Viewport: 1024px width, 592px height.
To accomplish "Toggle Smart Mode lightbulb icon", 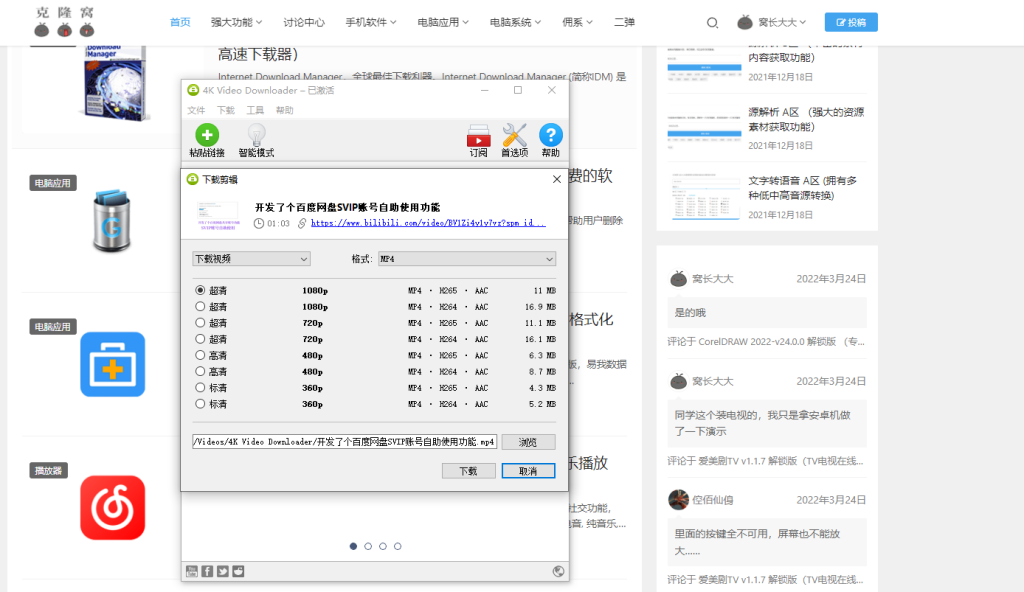I will coord(257,135).
